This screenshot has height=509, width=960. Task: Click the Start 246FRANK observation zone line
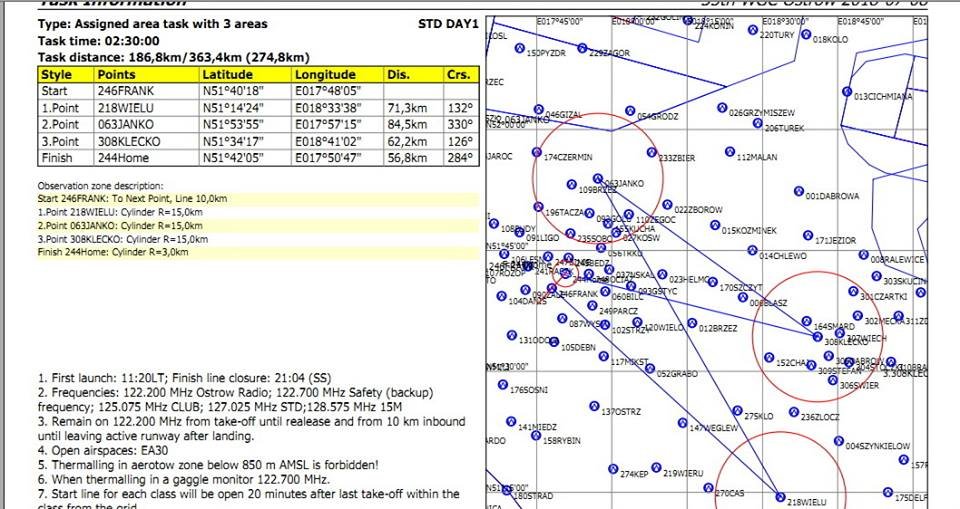132,199
